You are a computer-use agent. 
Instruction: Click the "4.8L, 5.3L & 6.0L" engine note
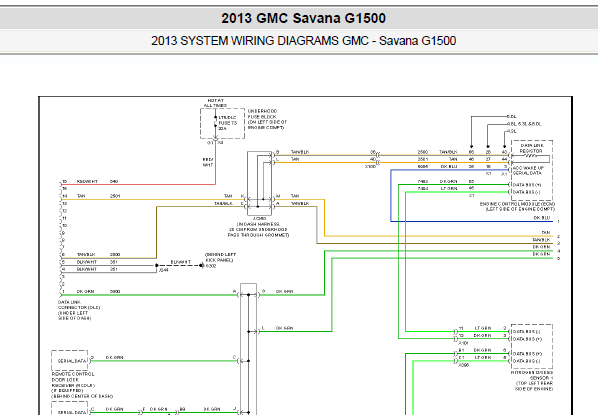tap(524, 124)
